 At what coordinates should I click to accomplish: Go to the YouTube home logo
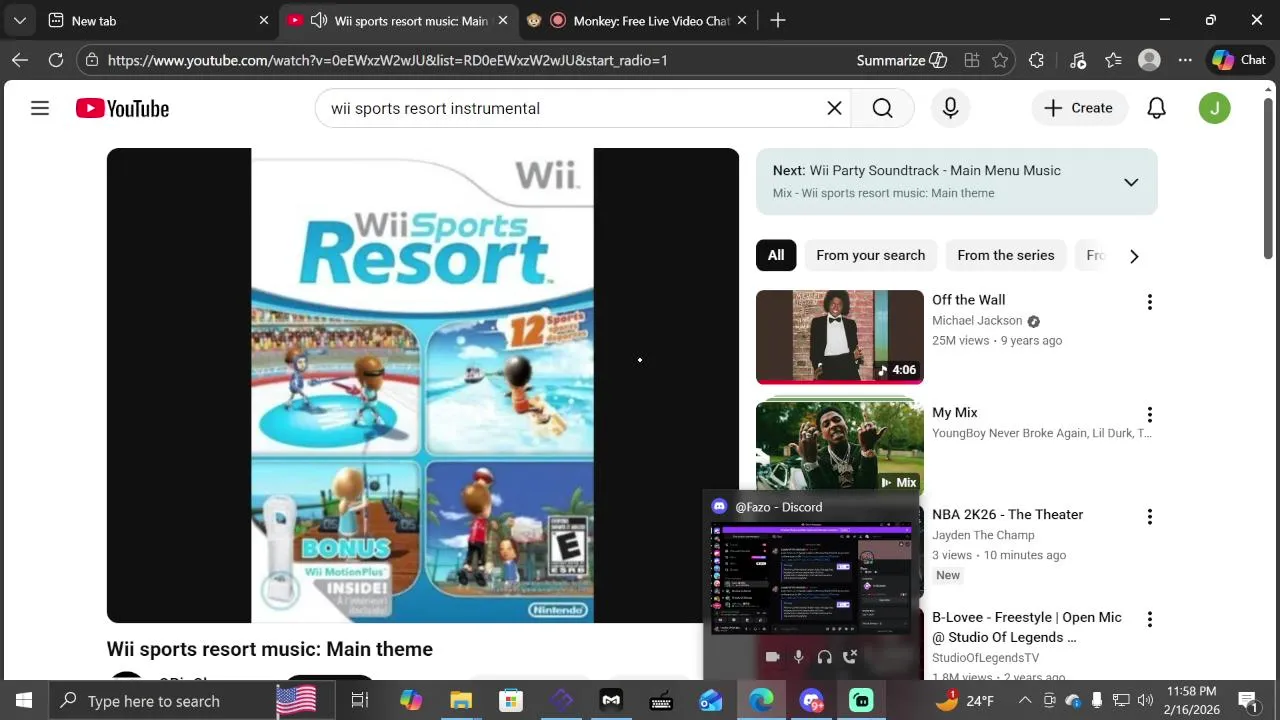tap(122, 108)
